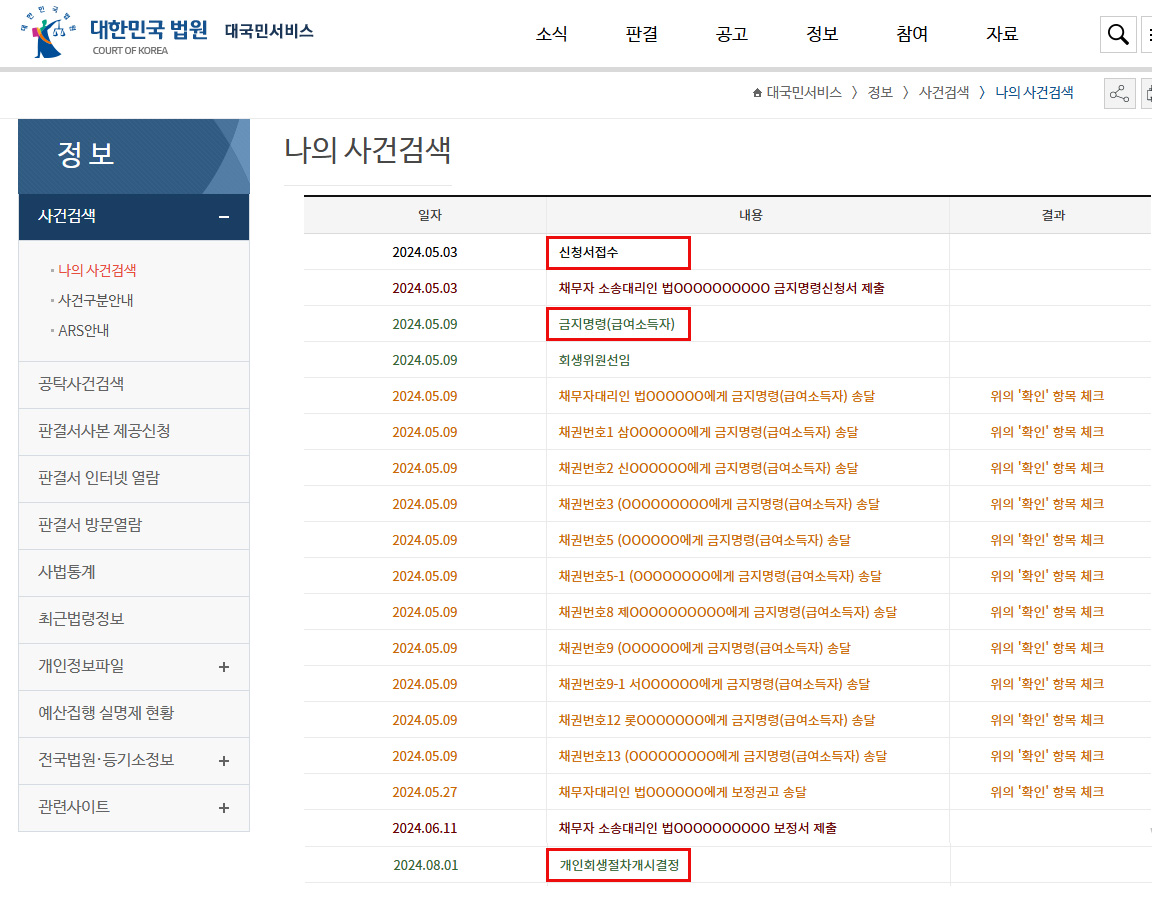Screen dimensions: 1152x918
Task: Open 사건구분안내 sidebar link
Action: [x=96, y=300]
